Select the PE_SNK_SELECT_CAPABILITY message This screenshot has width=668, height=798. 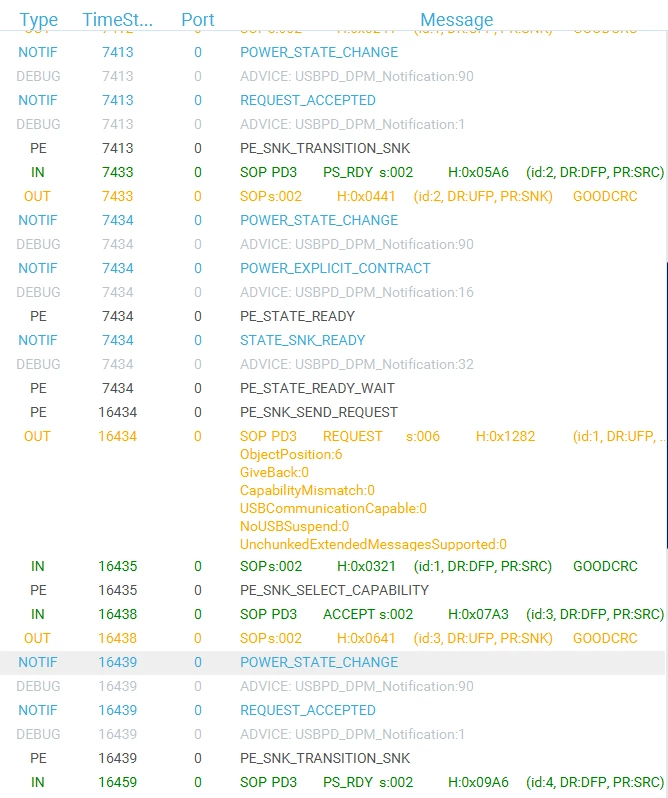coord(333,590)
